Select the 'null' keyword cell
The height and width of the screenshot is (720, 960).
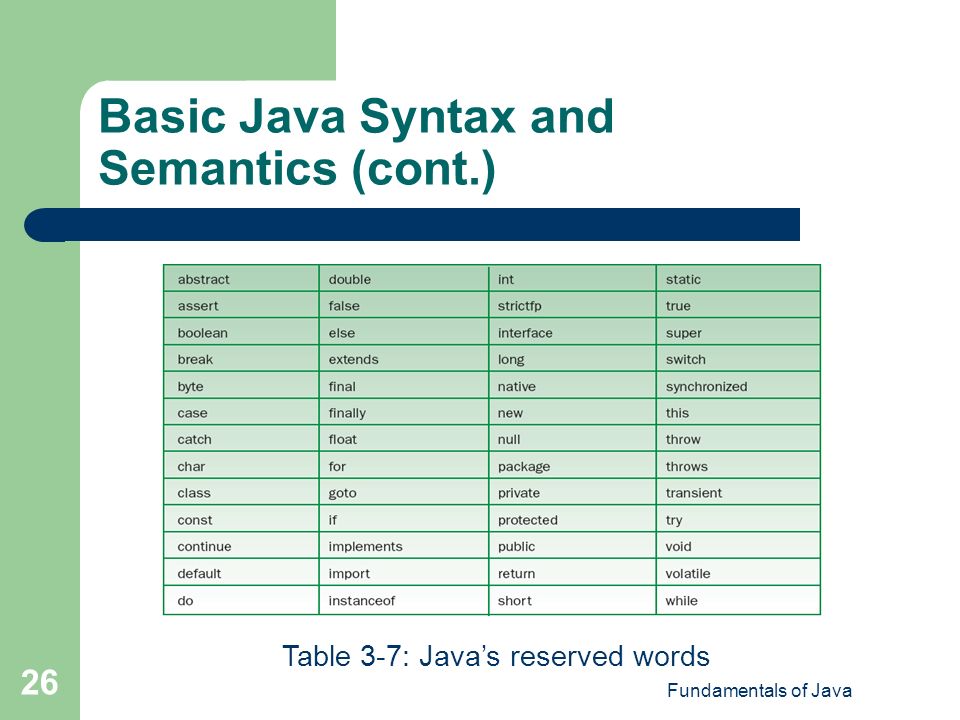(572, 439)
